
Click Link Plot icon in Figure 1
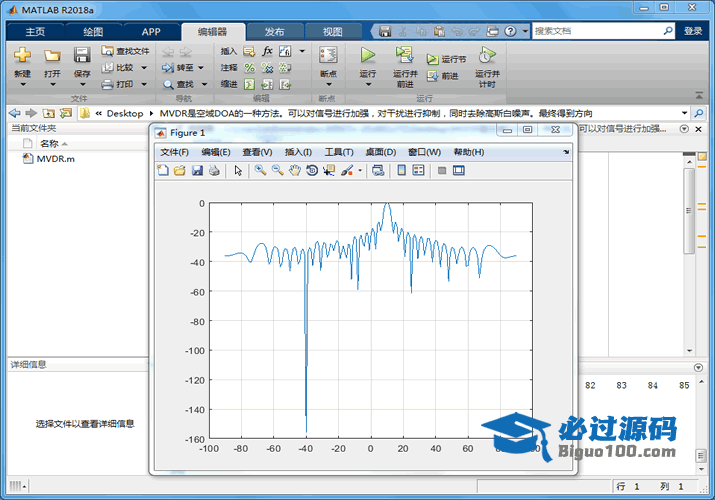click(378, 170)
